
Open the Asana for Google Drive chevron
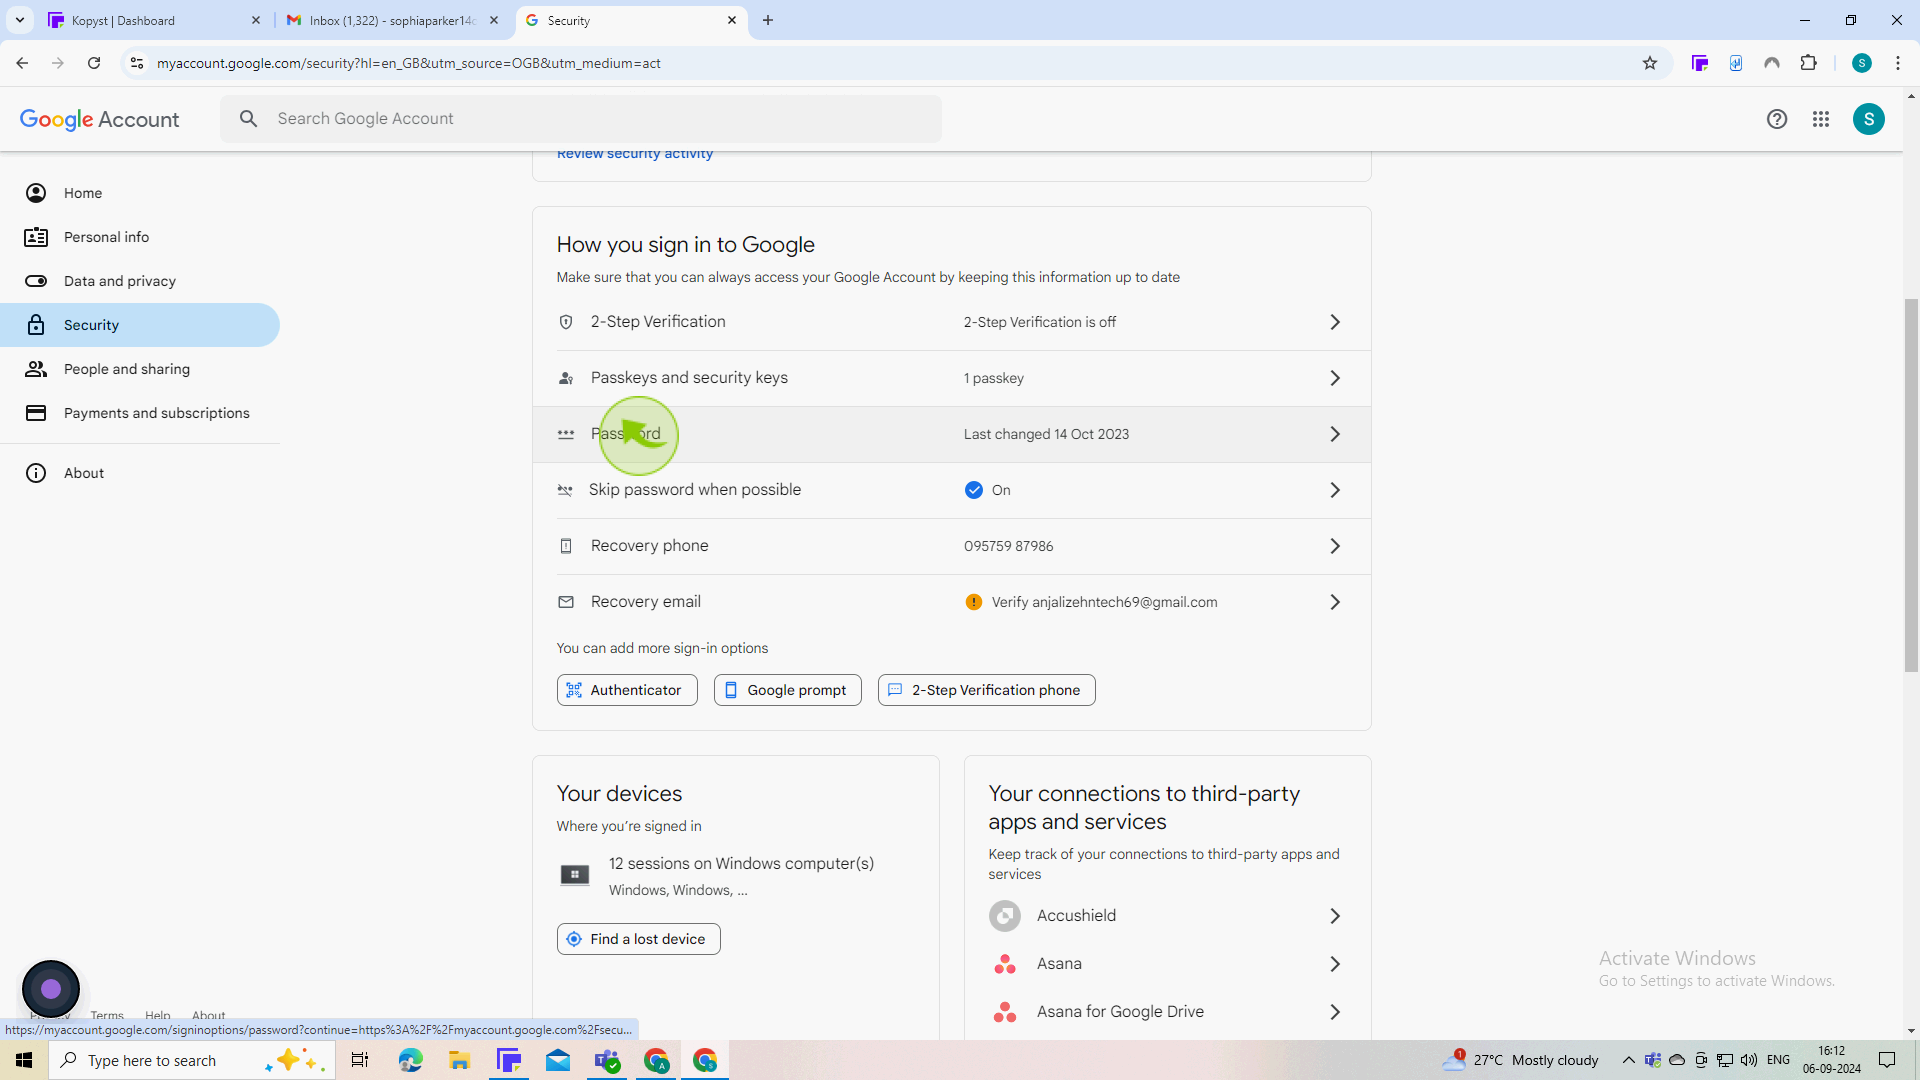click(x=1335, y=1012)
